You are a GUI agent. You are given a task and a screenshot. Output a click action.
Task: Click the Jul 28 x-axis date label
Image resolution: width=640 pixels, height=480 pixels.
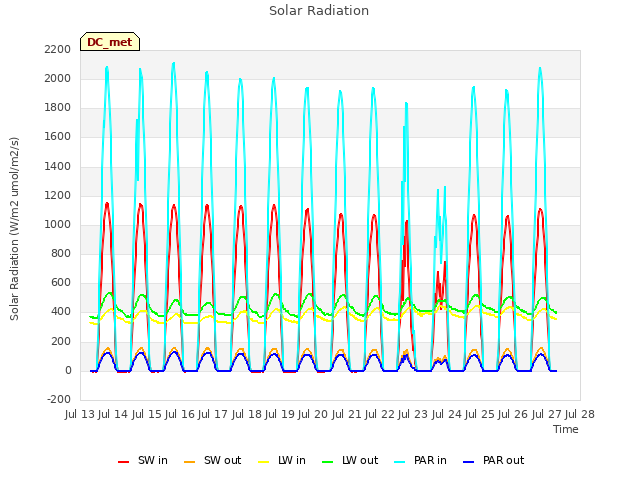click(580, 415)
